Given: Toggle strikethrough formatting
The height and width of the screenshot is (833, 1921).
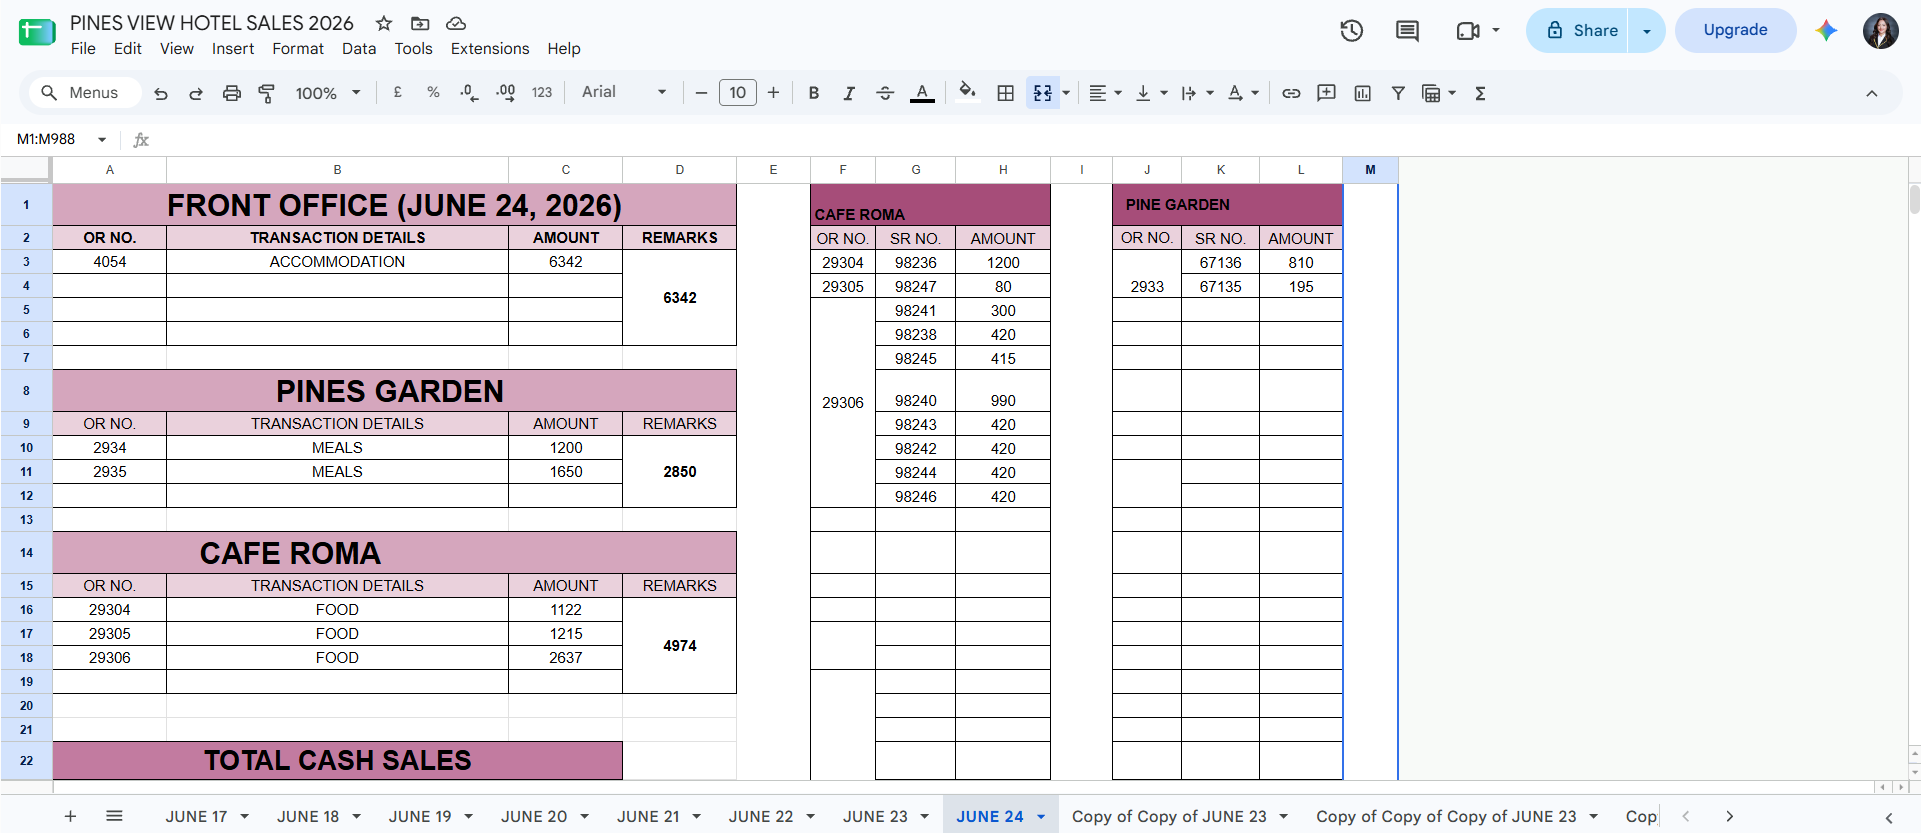Looking at the screenshot, I should [885, 93].
